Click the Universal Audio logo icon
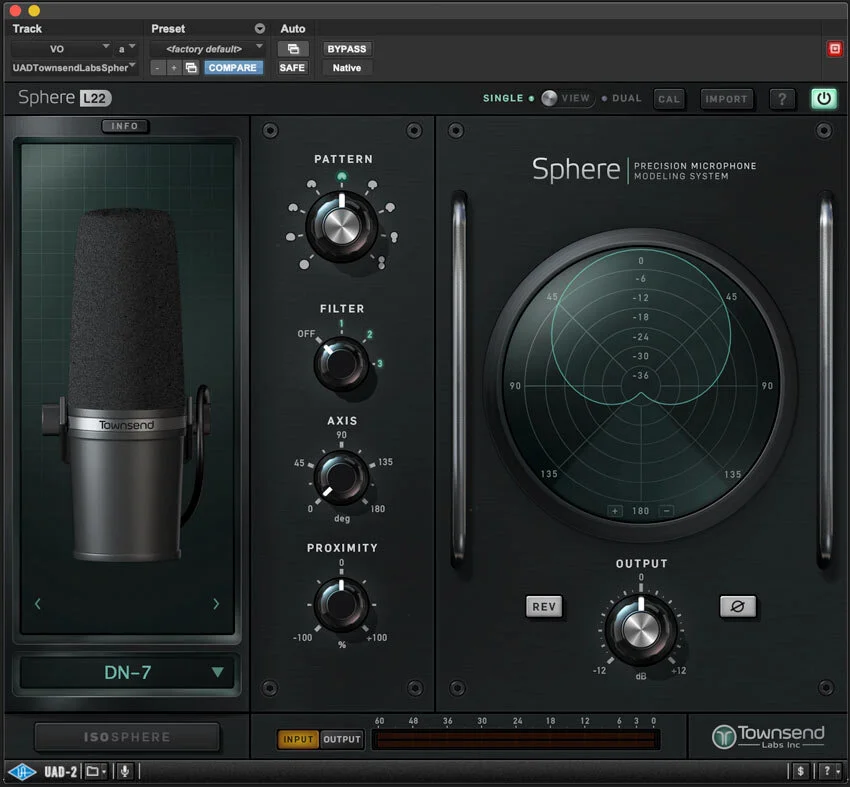The height and width of the screenshot is (787, 850). (x=22, y=771)
